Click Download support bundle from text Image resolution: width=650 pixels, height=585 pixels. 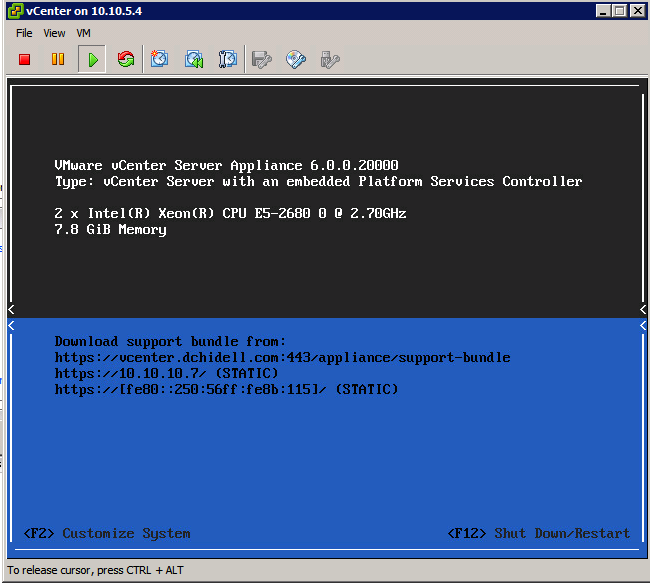(x=170, y=341)
